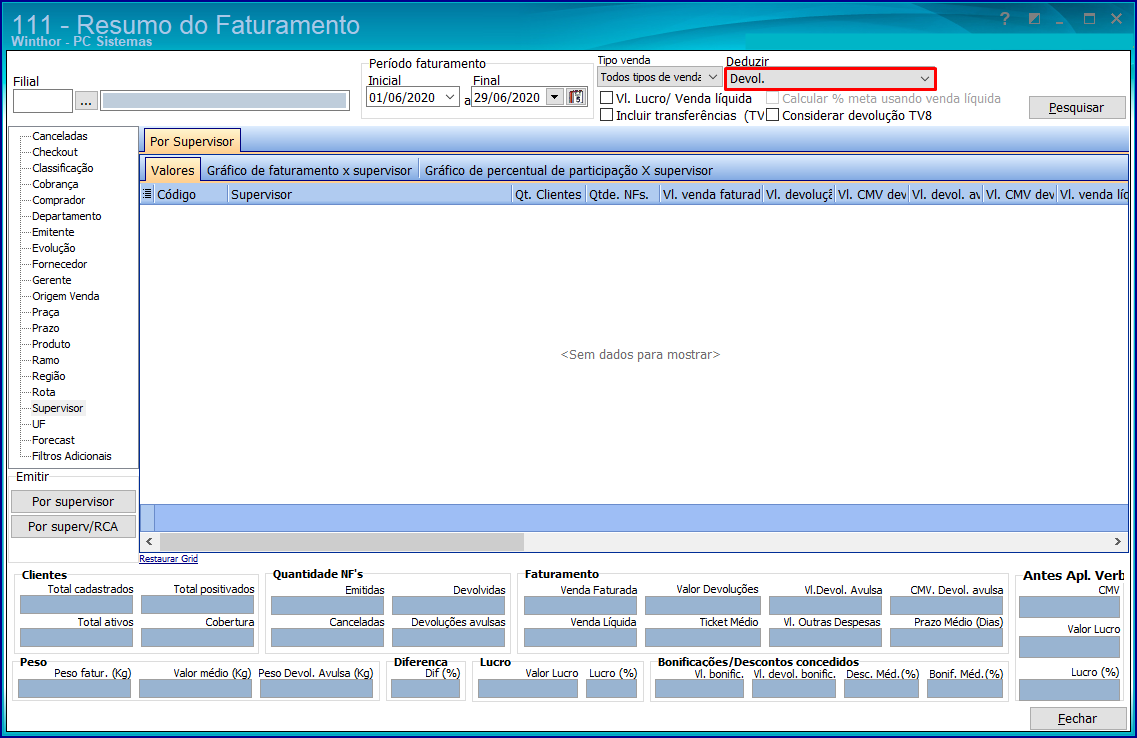Select Origem Venda in the tree
Viewport: 1137px width, 738px height.
click(x=65, y=296)
